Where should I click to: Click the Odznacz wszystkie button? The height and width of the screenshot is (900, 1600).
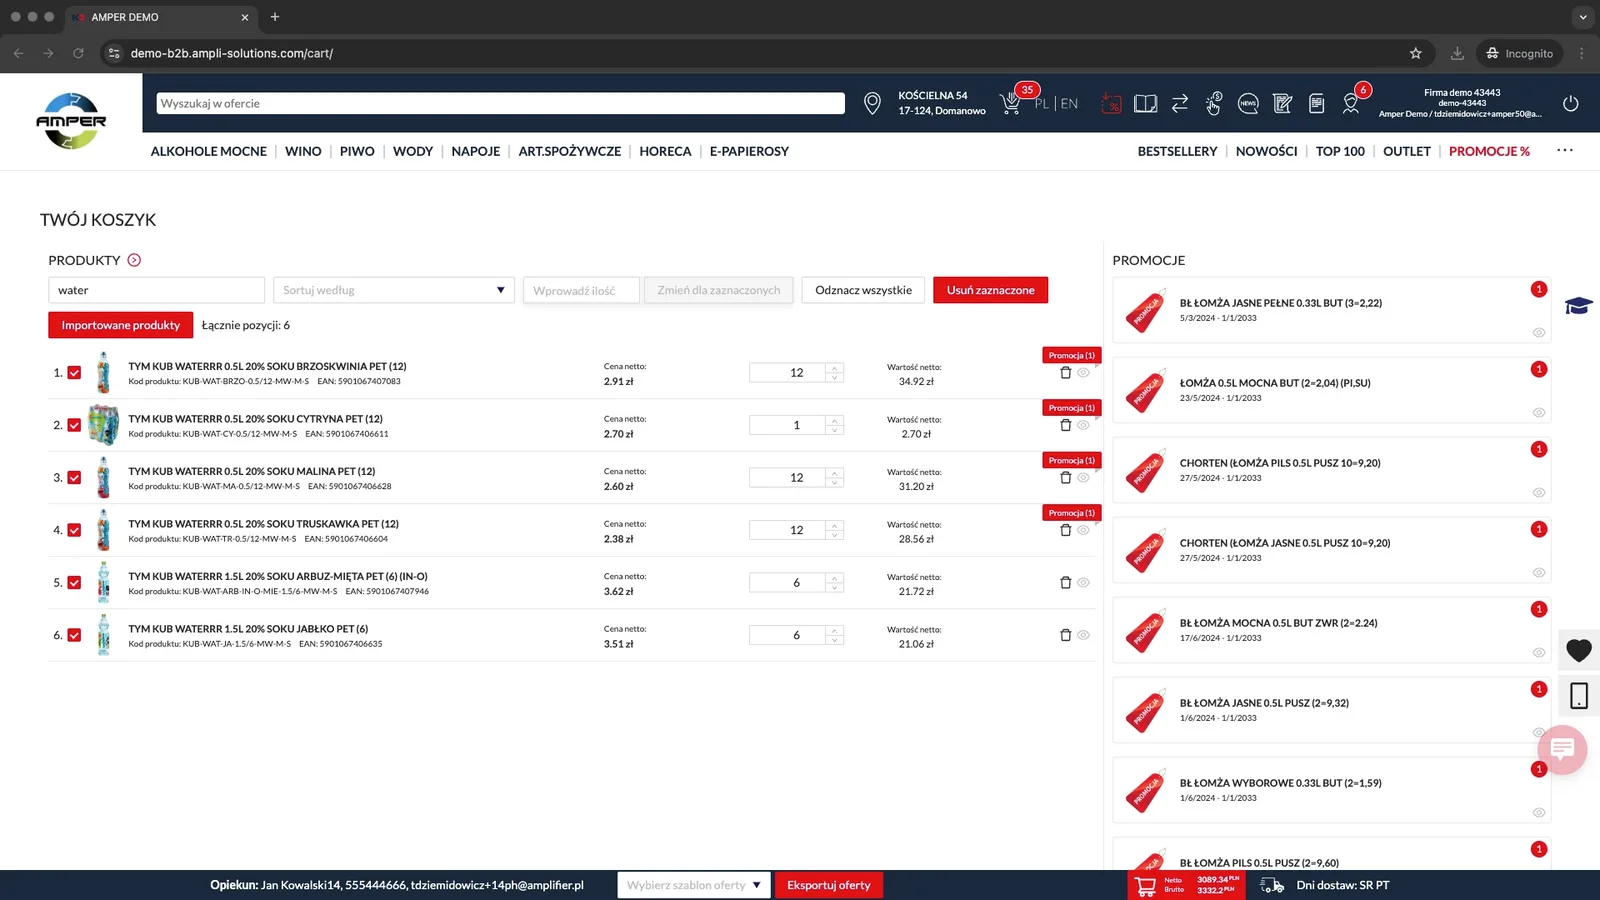click(863, 290)
